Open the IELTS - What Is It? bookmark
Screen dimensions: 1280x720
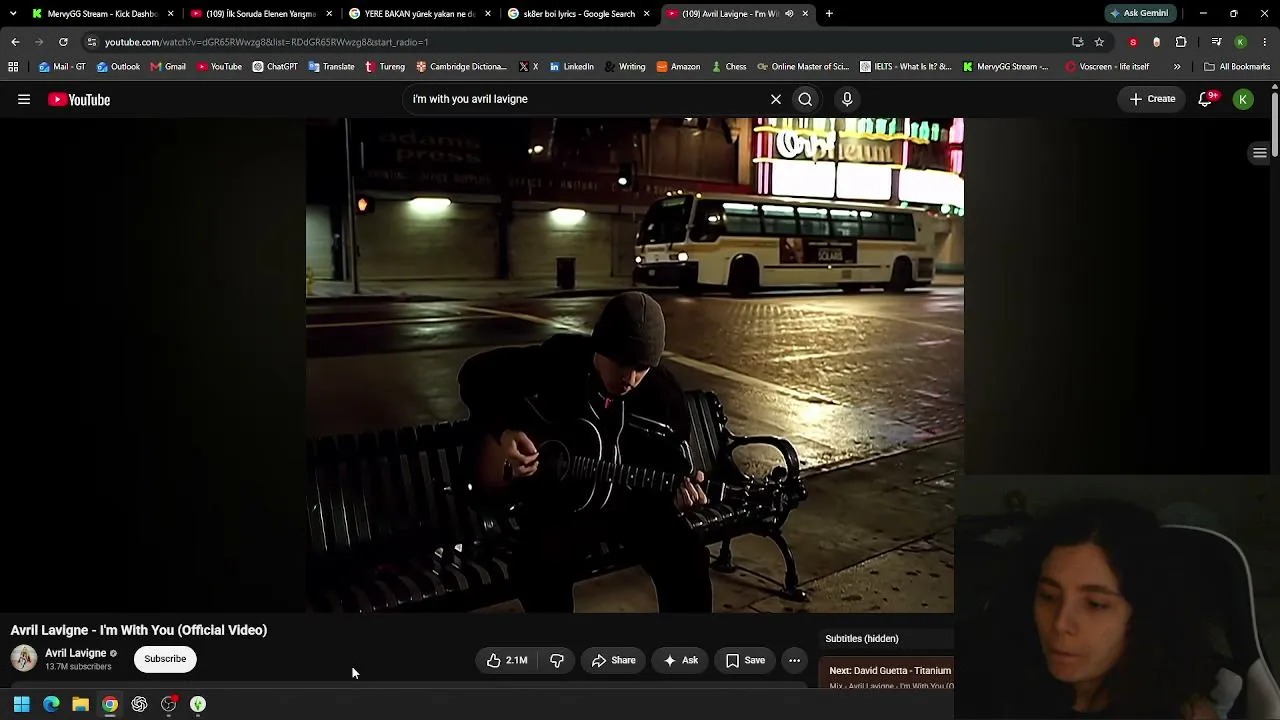point(906,67)
